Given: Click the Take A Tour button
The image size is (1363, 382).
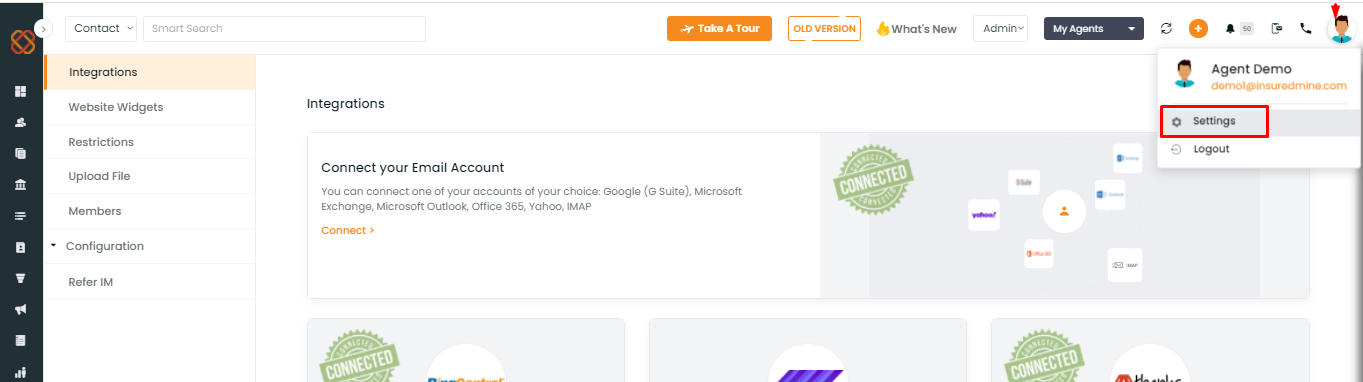Looking at the screenshot, I should coord(720,29).
